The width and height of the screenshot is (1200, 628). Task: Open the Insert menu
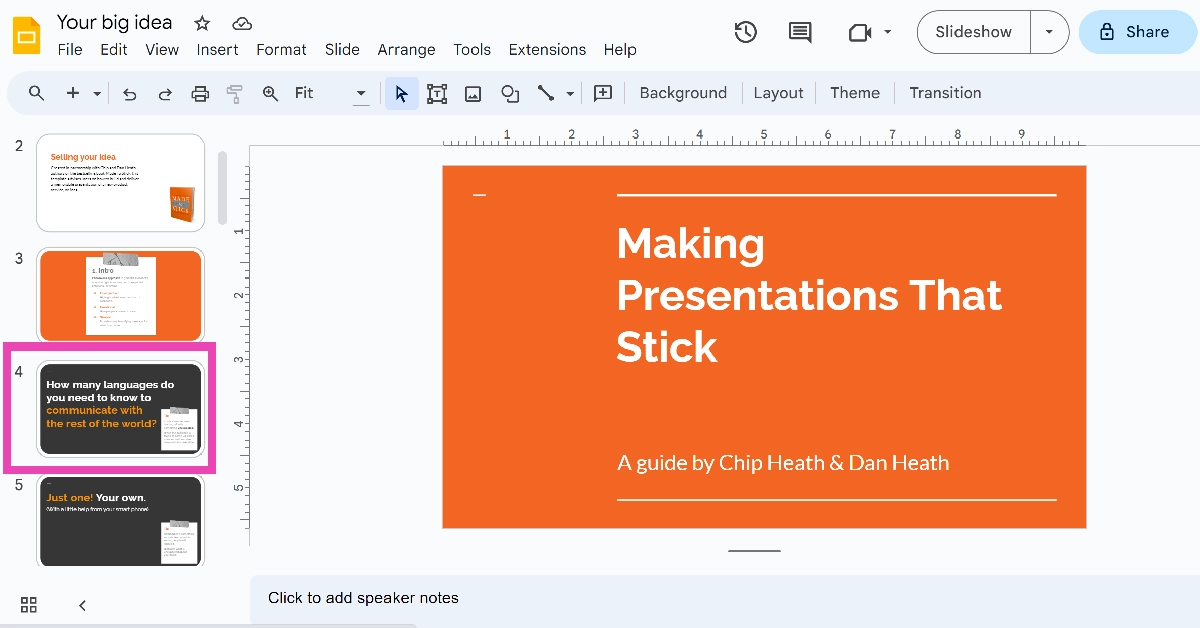tap(217, 50)
